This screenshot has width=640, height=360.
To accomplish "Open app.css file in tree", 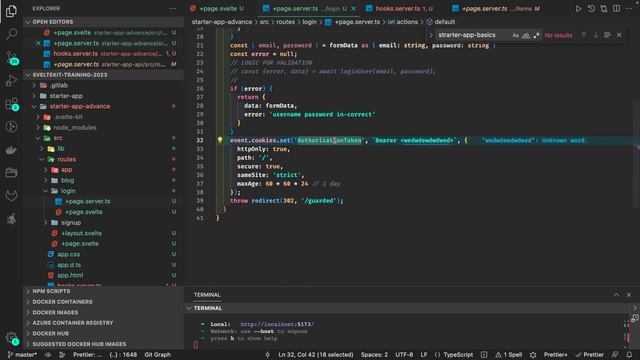I will pos(68,254).
